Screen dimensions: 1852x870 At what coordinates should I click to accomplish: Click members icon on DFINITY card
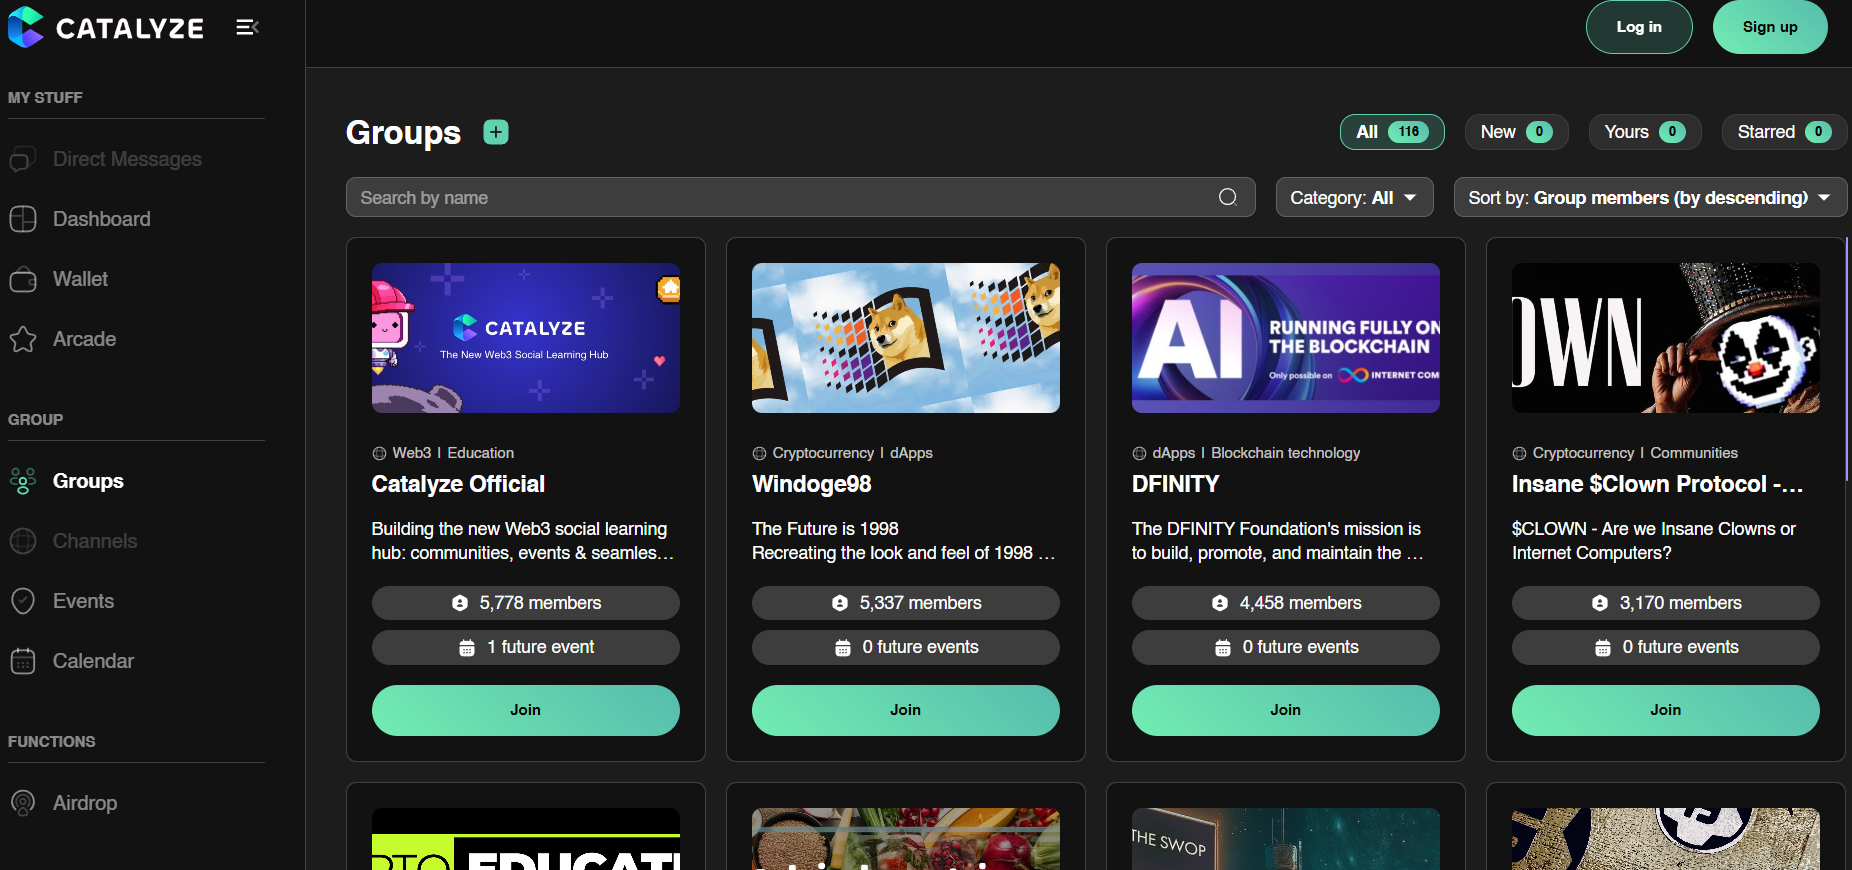(x=1220, y=603)
